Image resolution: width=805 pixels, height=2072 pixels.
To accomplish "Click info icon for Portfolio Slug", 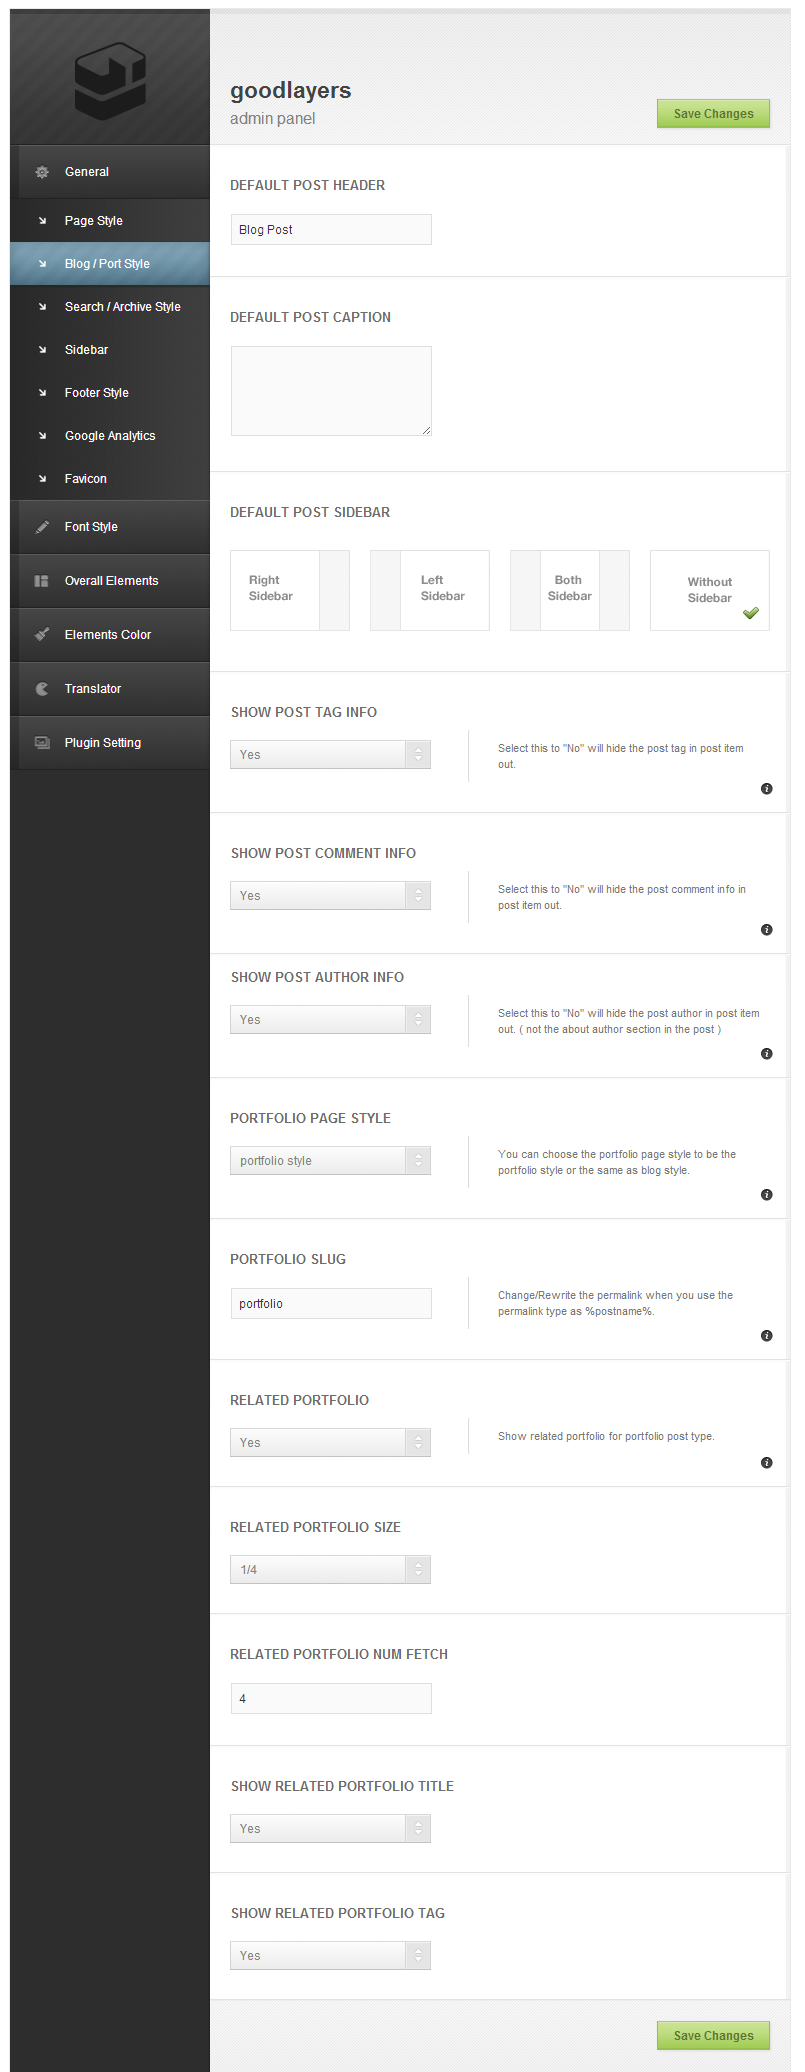I will click(x=767, y=1336).
